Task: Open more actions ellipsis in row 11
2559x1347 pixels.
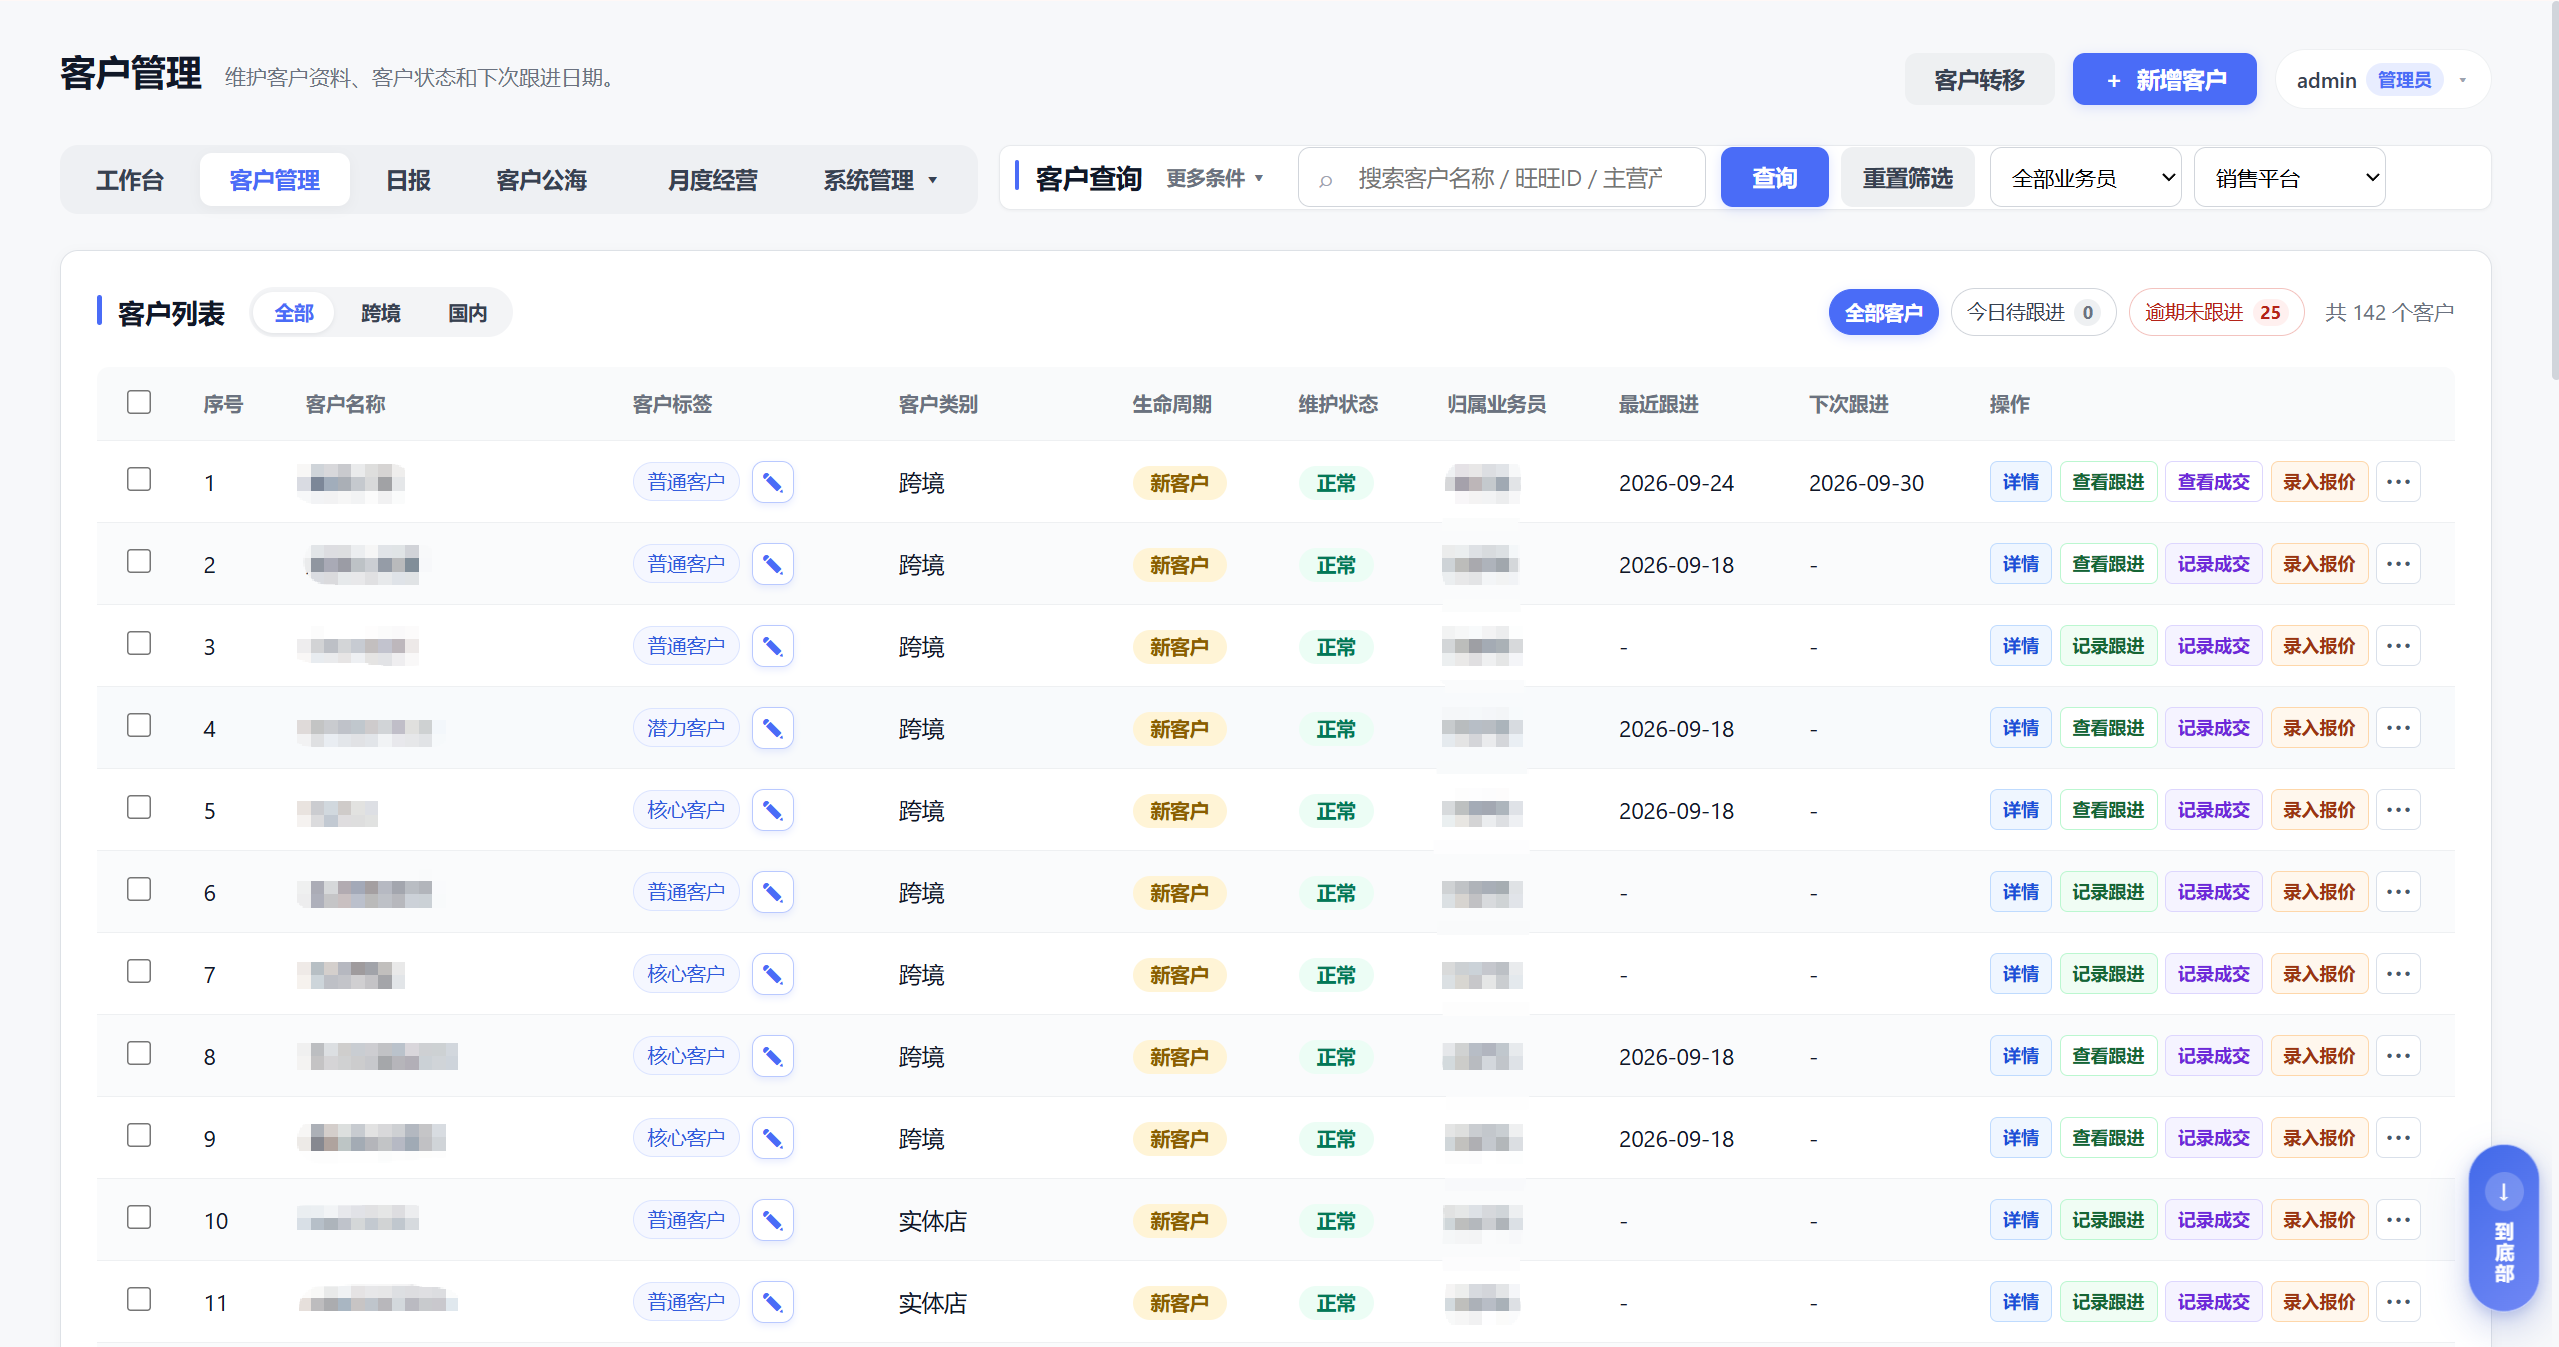Action: click(2398, 1302)
